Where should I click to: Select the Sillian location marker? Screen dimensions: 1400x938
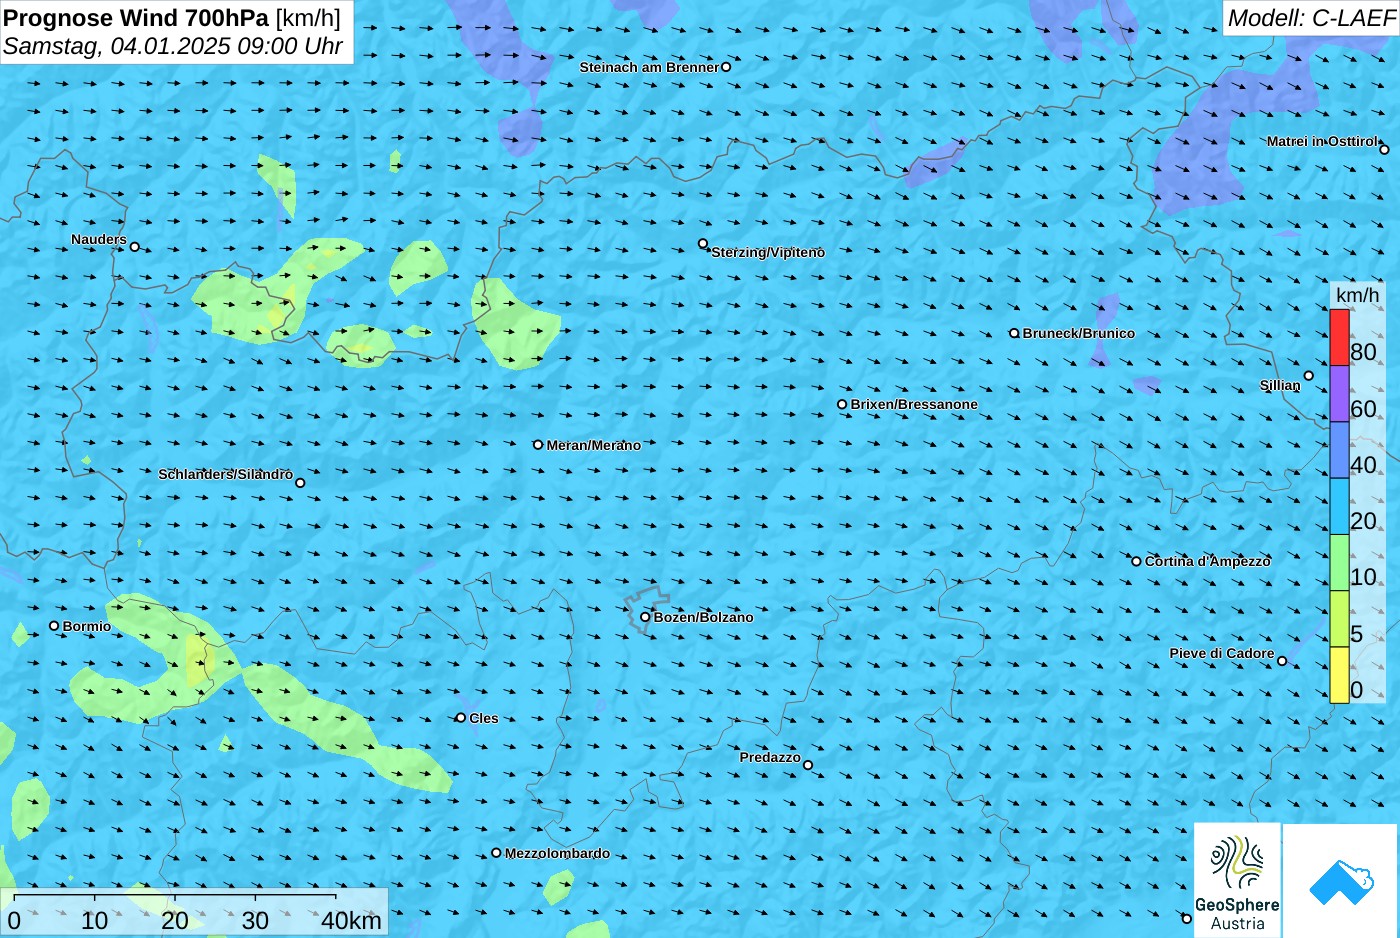1308,376
